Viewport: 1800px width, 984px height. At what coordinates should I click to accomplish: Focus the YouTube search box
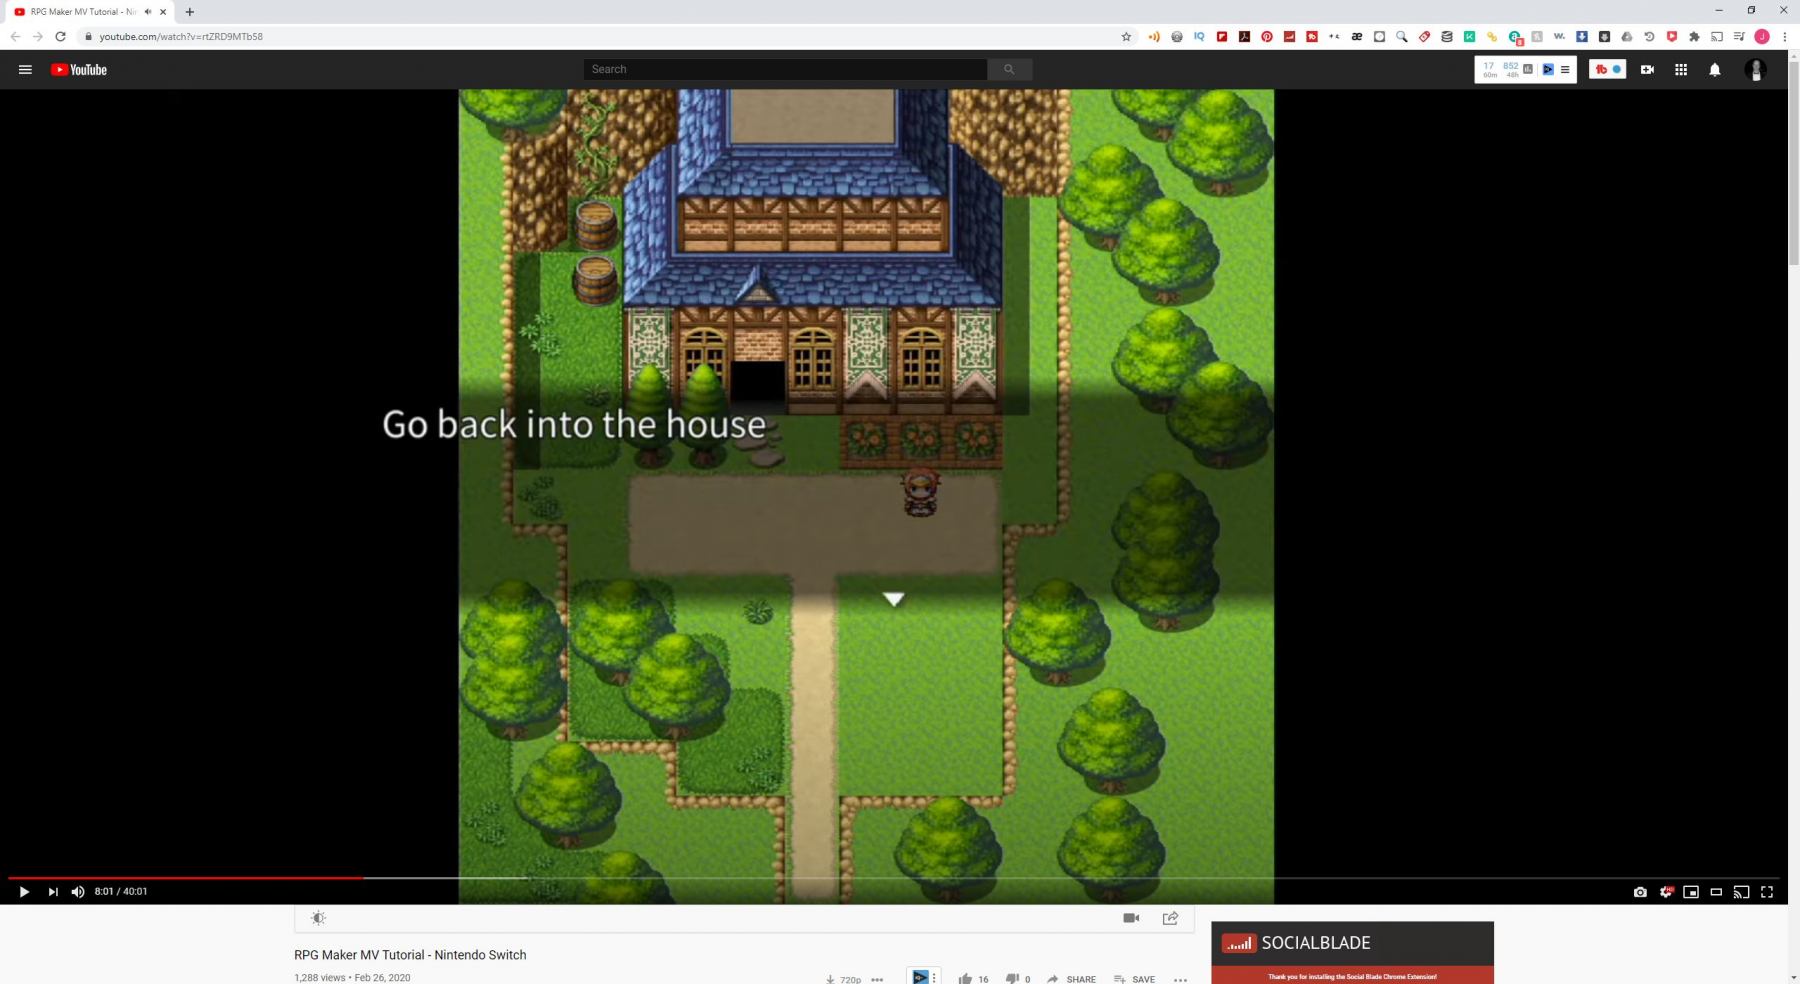[x=786, y=69]
